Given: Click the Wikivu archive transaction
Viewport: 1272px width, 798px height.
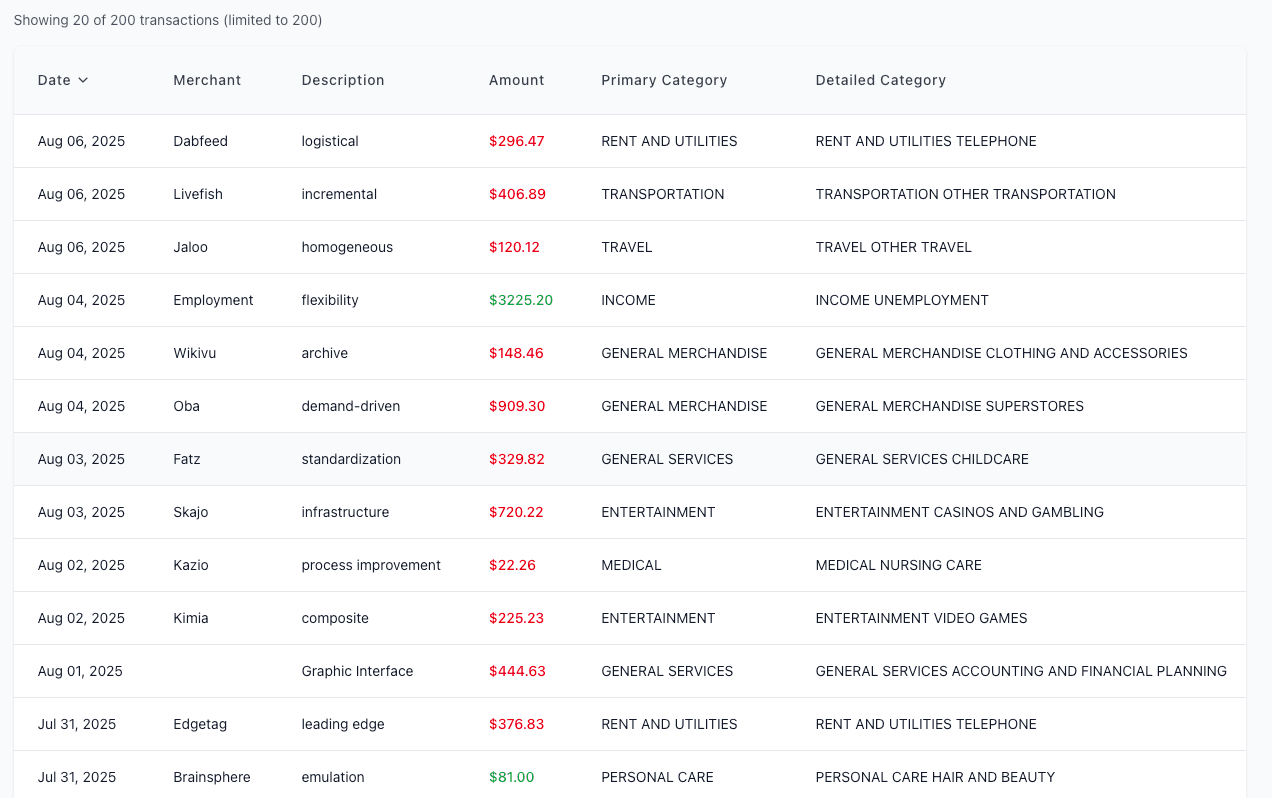Looking at the screenshot, I should (x=195, y=353).
